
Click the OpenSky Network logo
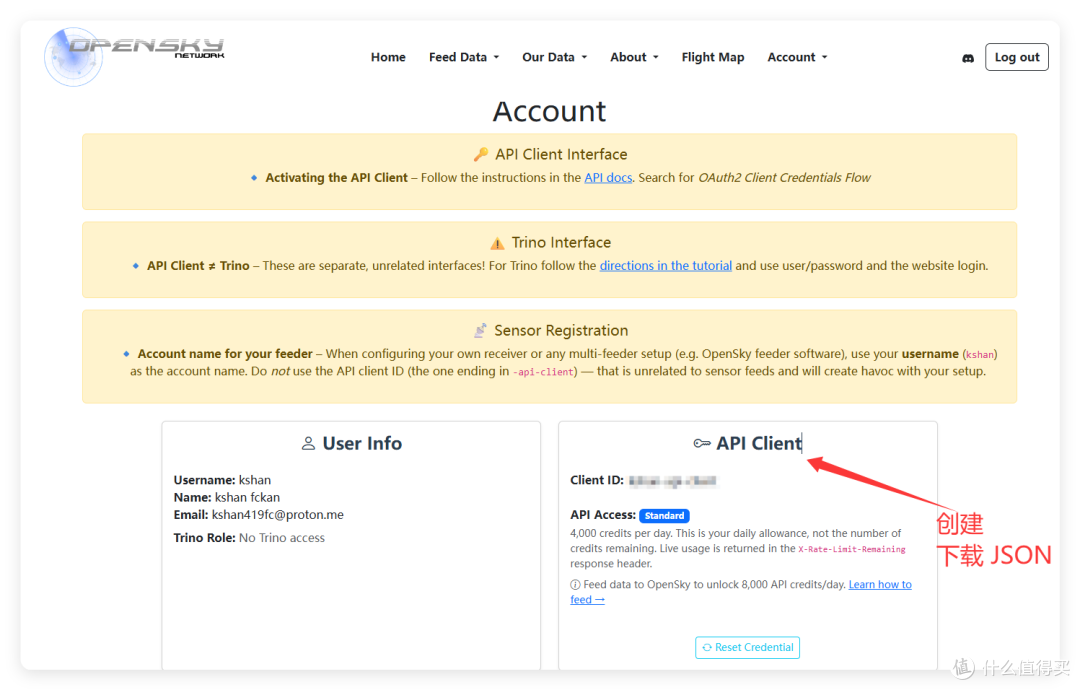coord(134,56)
